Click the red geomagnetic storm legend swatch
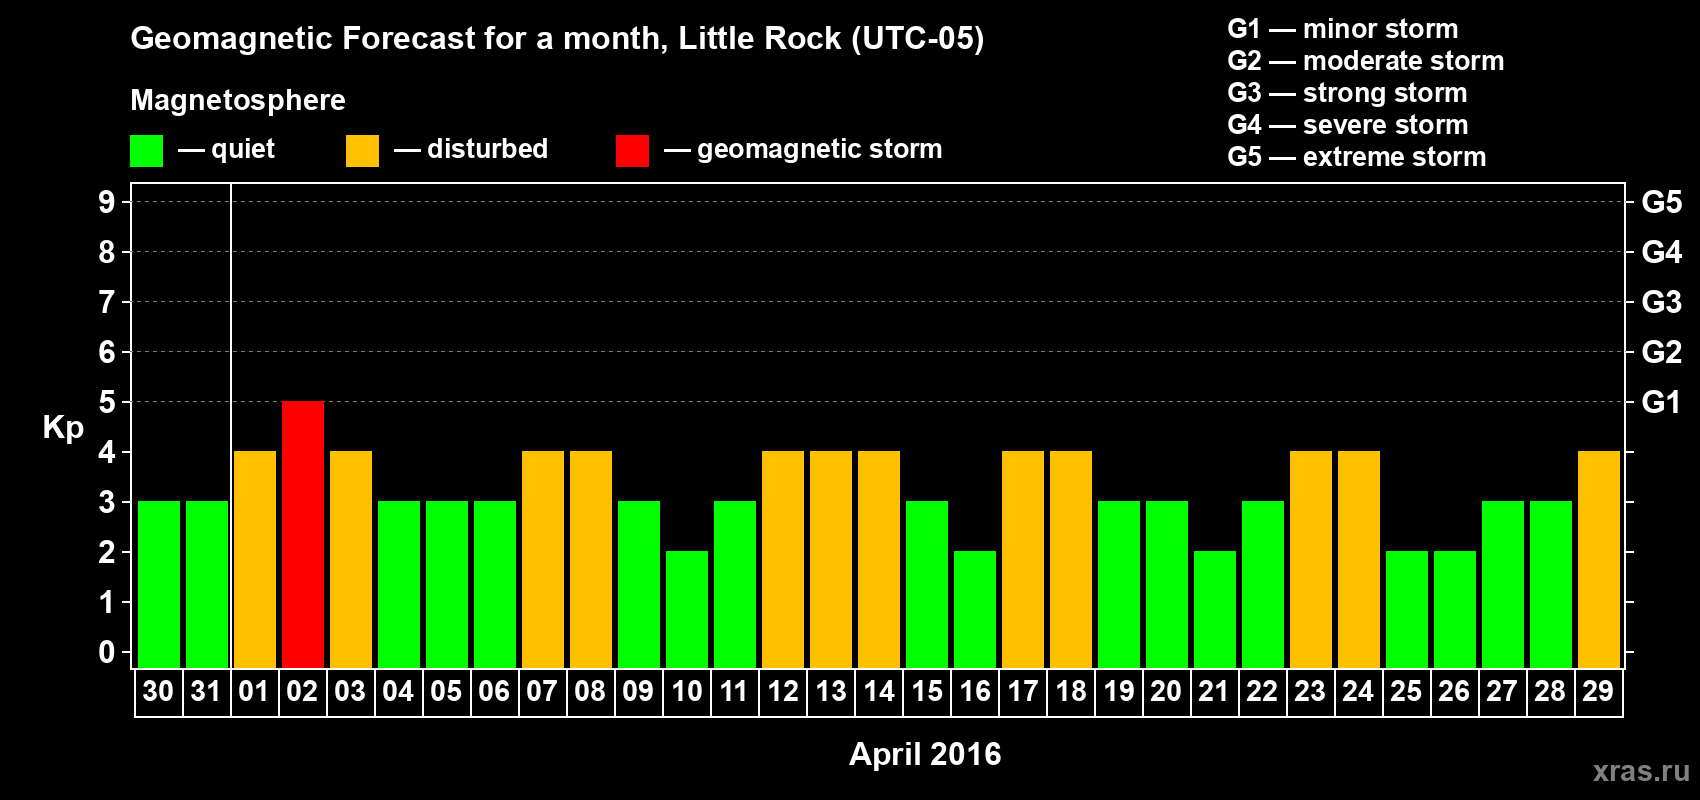This screenshot has width=1700, height=800. coord(632,151)
